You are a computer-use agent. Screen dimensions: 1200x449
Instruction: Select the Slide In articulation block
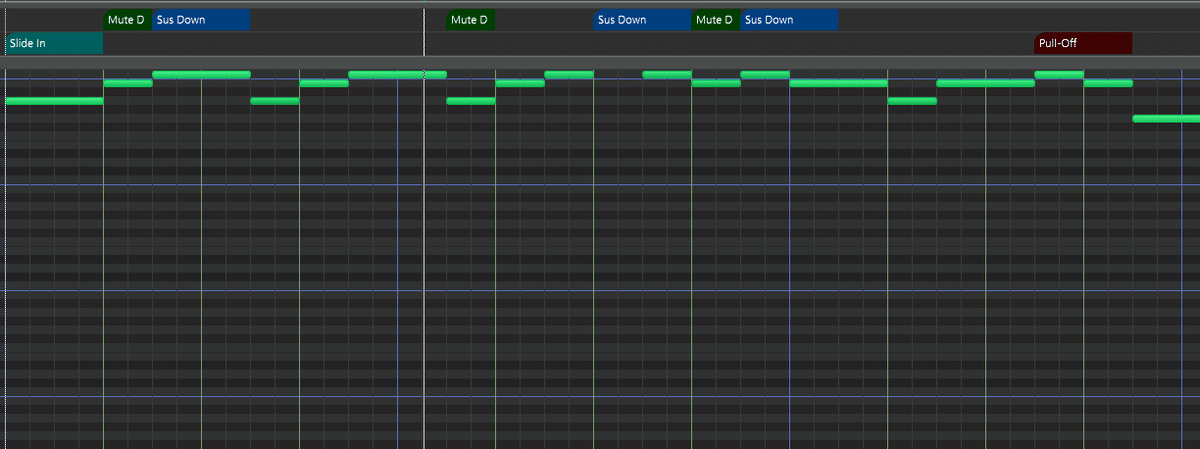click(54, 43)
